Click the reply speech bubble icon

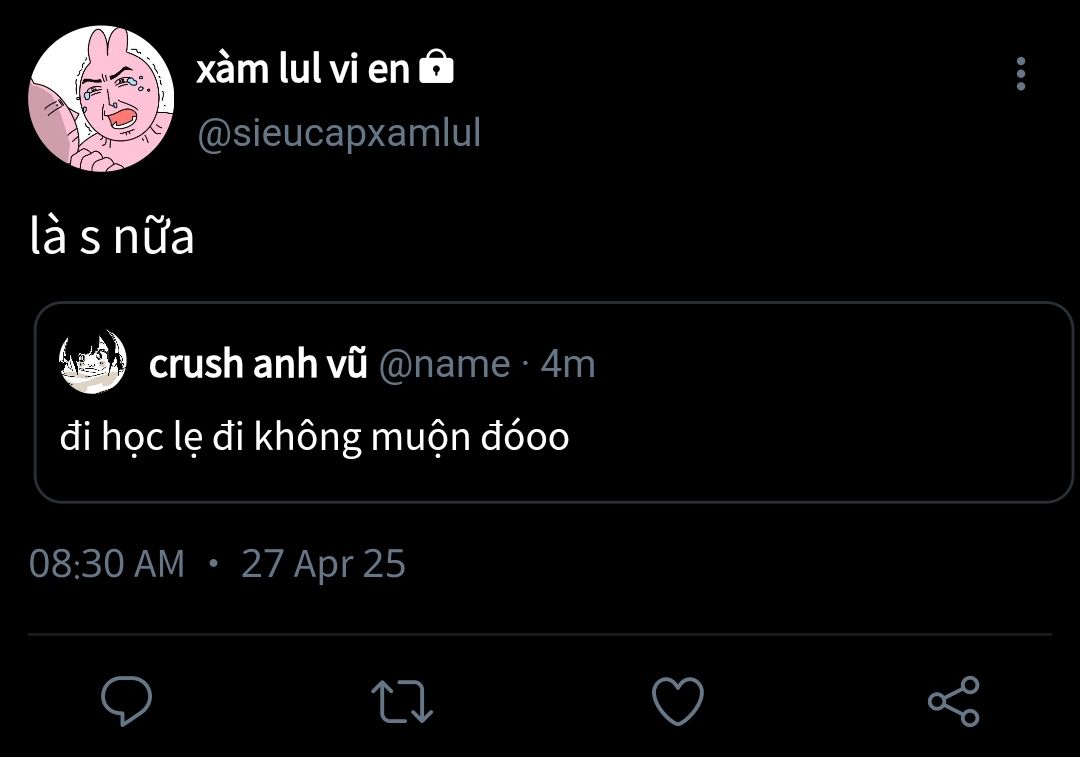[127, 700]
